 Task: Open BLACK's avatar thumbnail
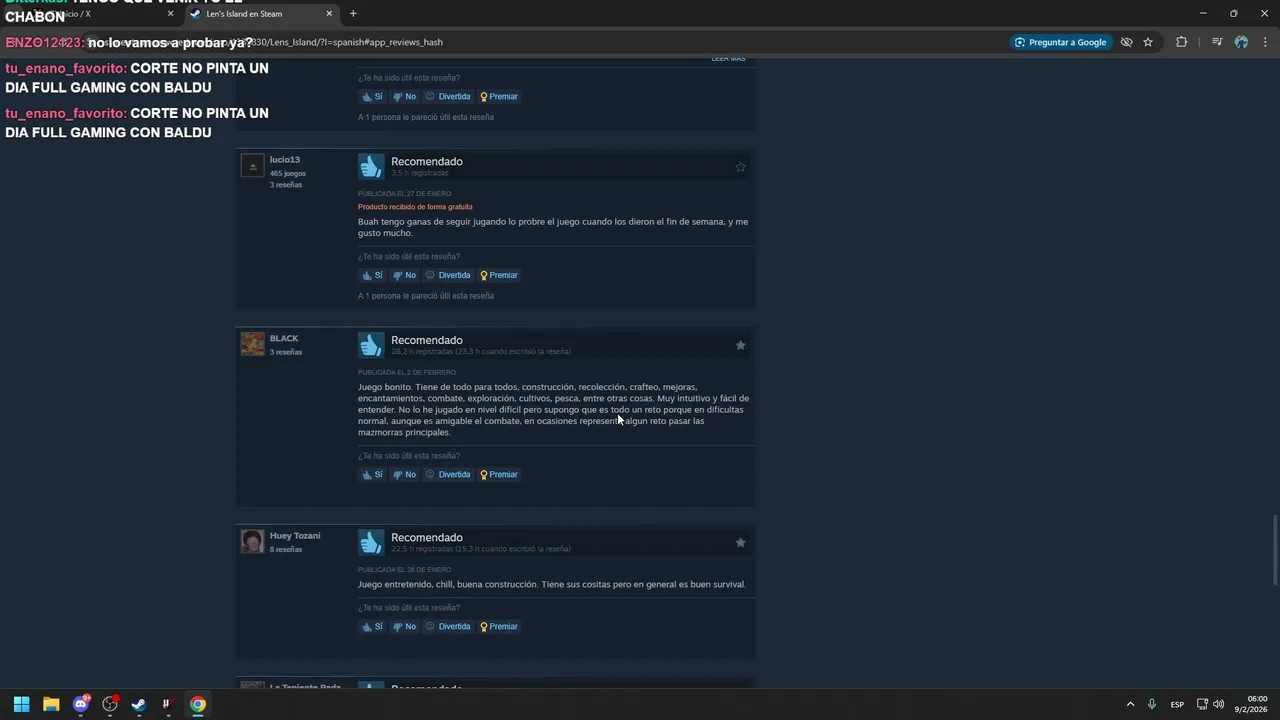[252, 344]
